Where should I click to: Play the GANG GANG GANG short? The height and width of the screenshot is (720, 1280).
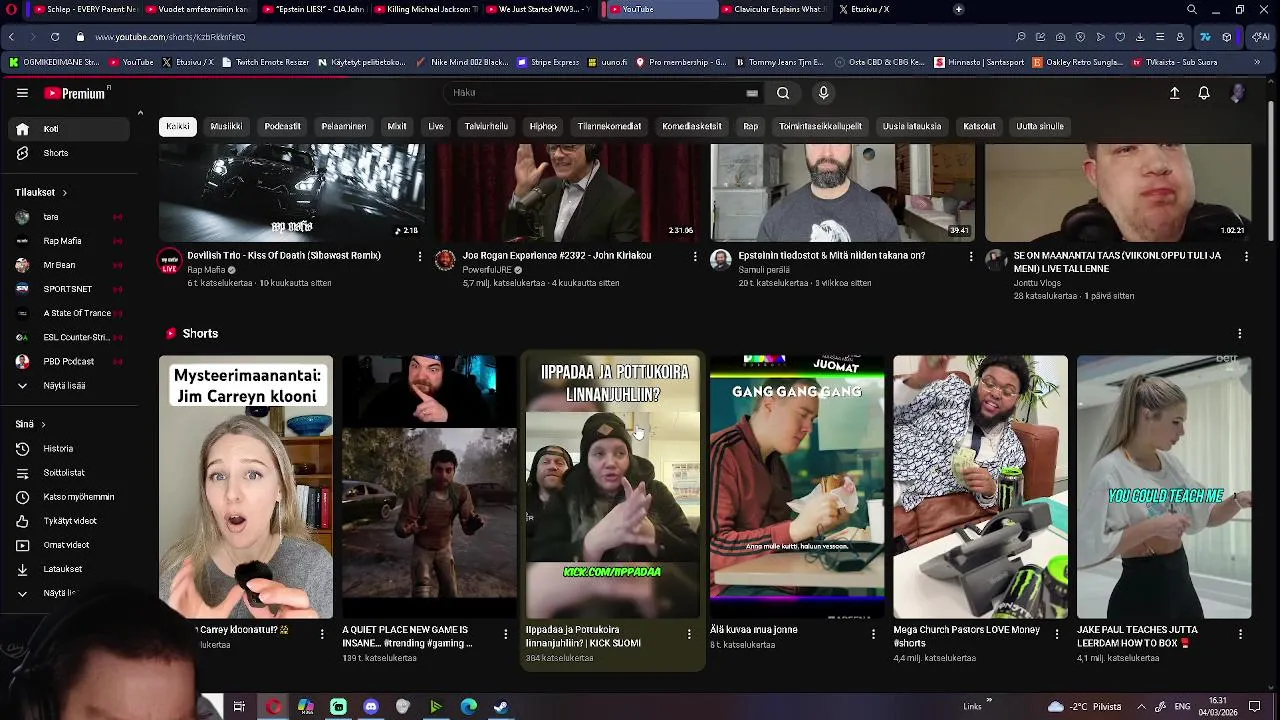[797, 487]
